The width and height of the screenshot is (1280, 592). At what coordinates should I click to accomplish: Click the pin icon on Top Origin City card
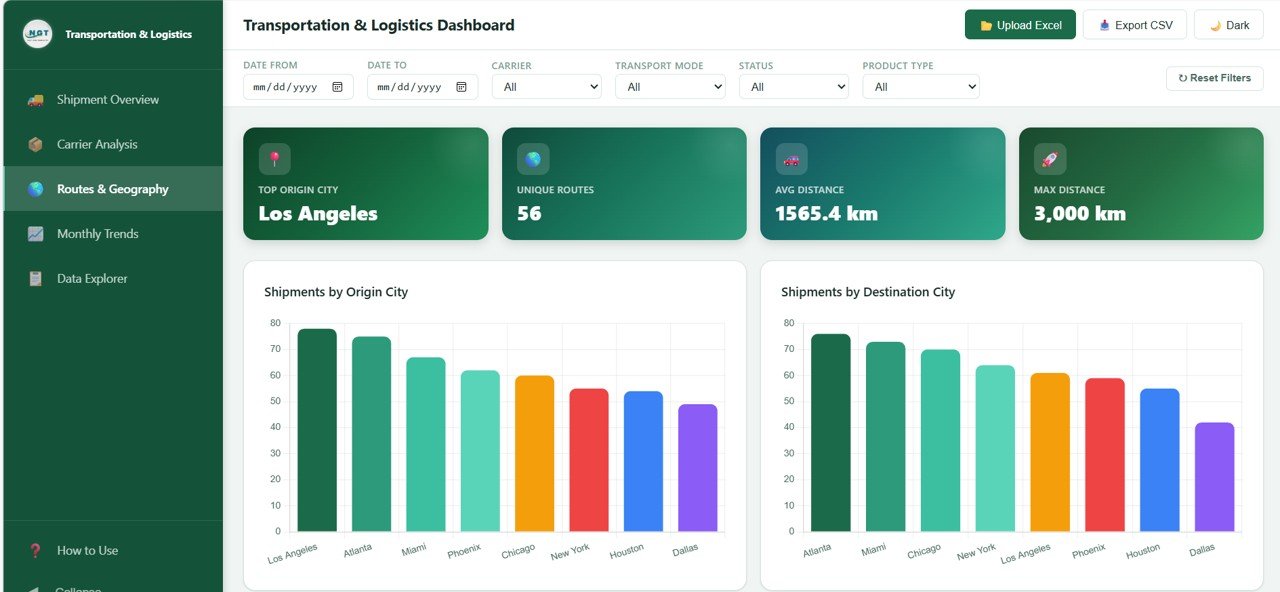pos(274,159)
